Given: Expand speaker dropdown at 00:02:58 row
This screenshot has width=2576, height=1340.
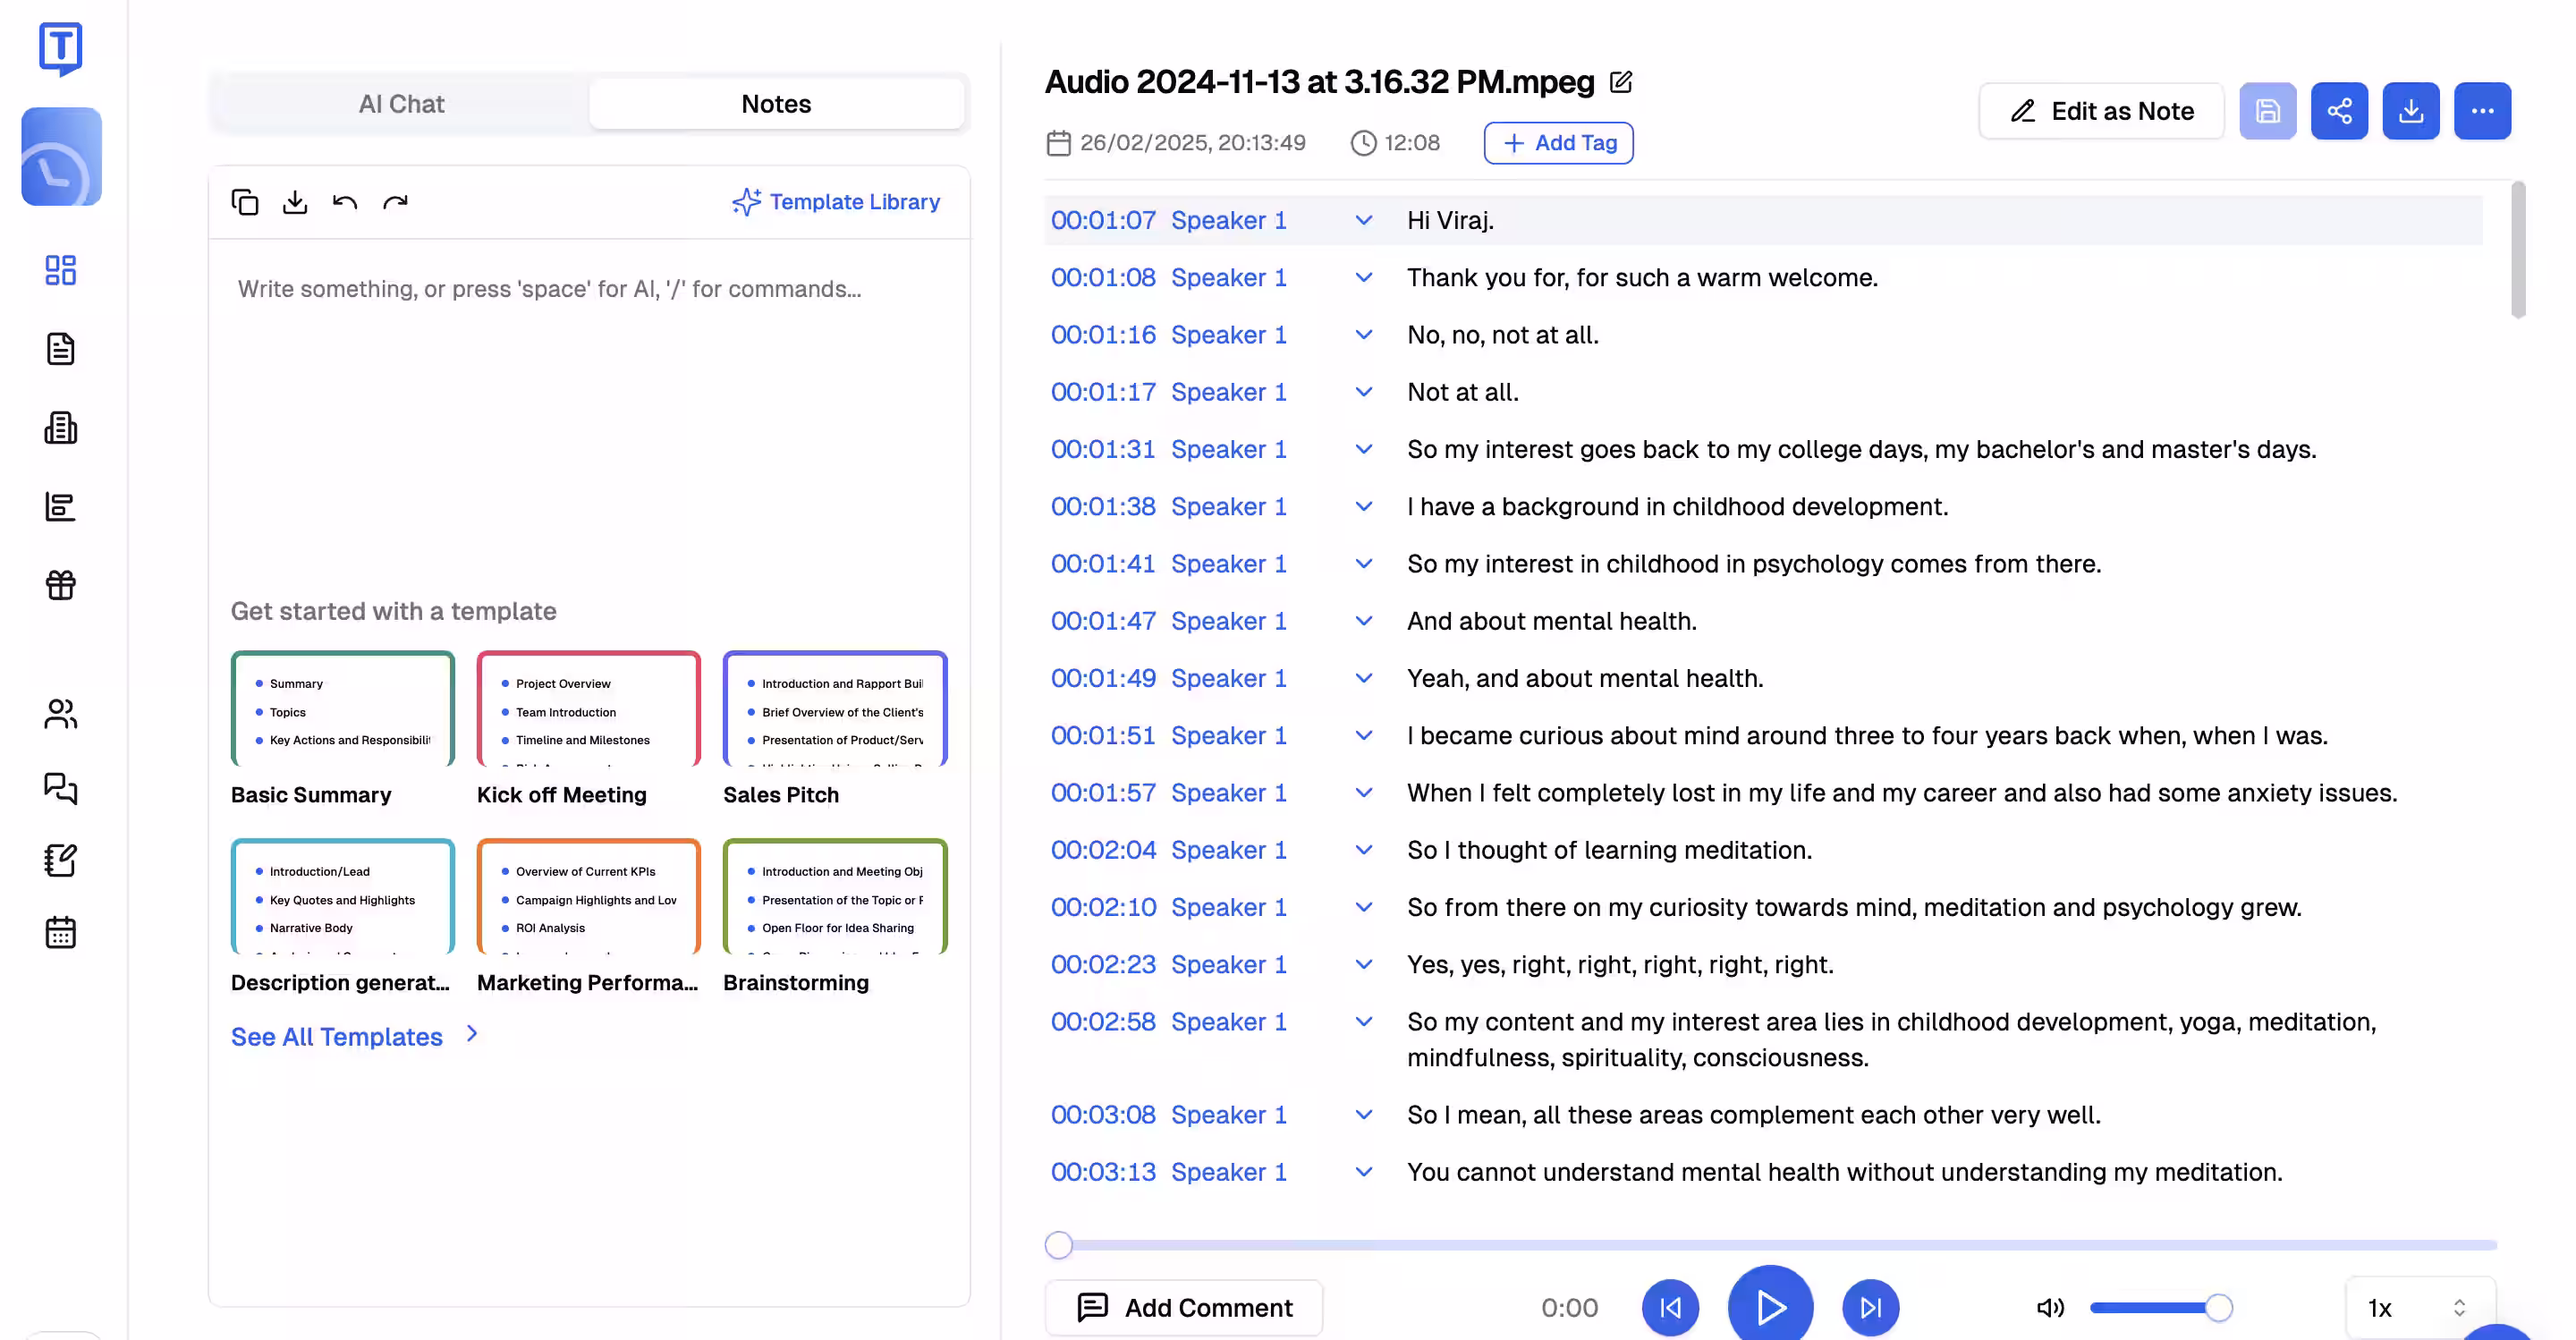Looking at the screenshot, I should (1363, 1022).
